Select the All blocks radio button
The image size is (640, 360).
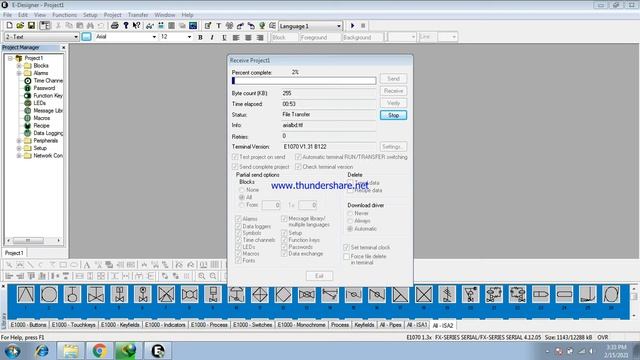pos(242,197)
